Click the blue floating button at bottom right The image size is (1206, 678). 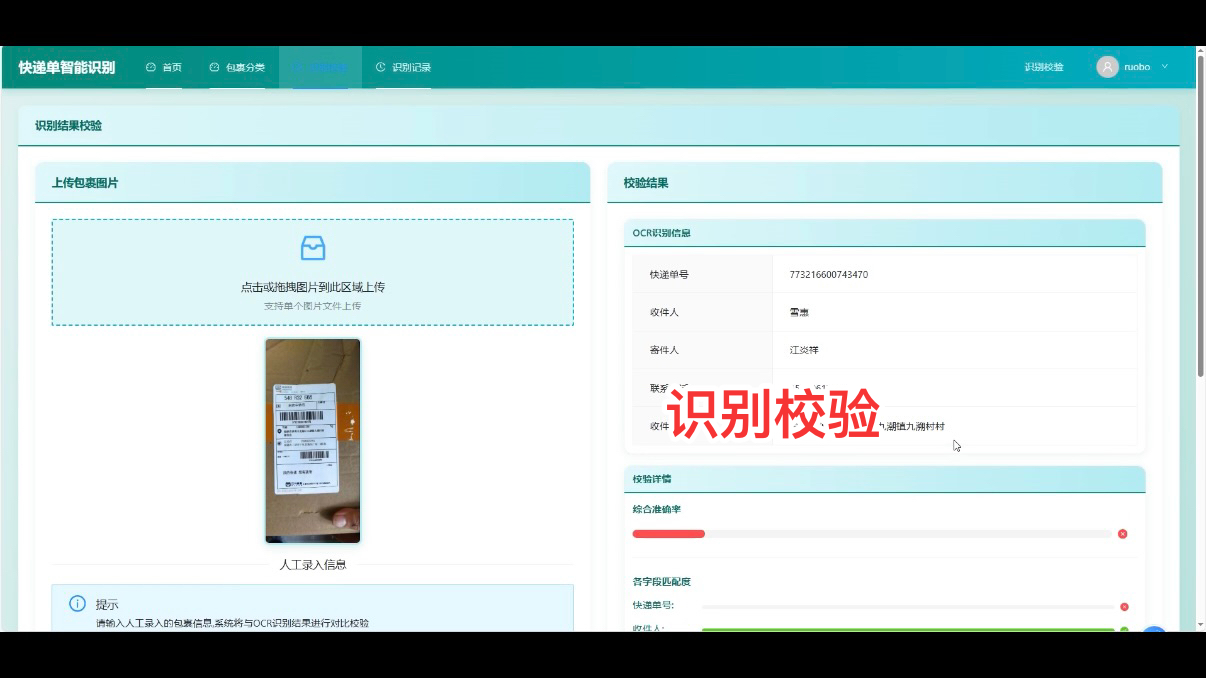pyautogui.click(x=1154, y=630)
